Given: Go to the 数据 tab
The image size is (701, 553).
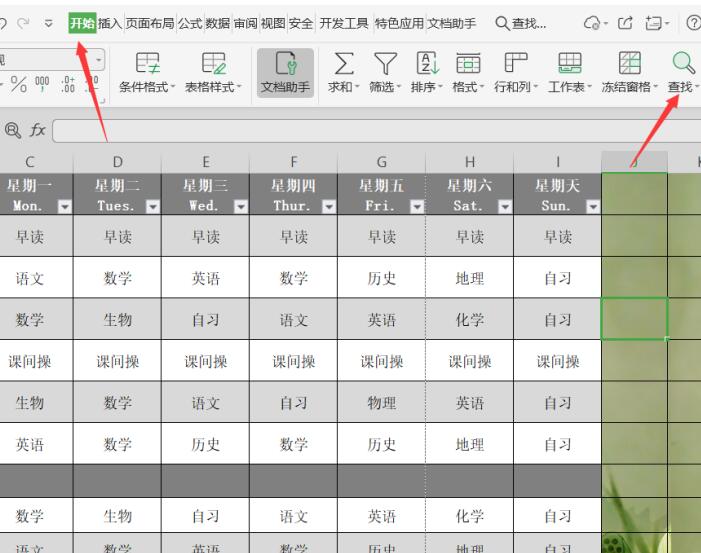Looking at the screenshot, I should (218, 23).
